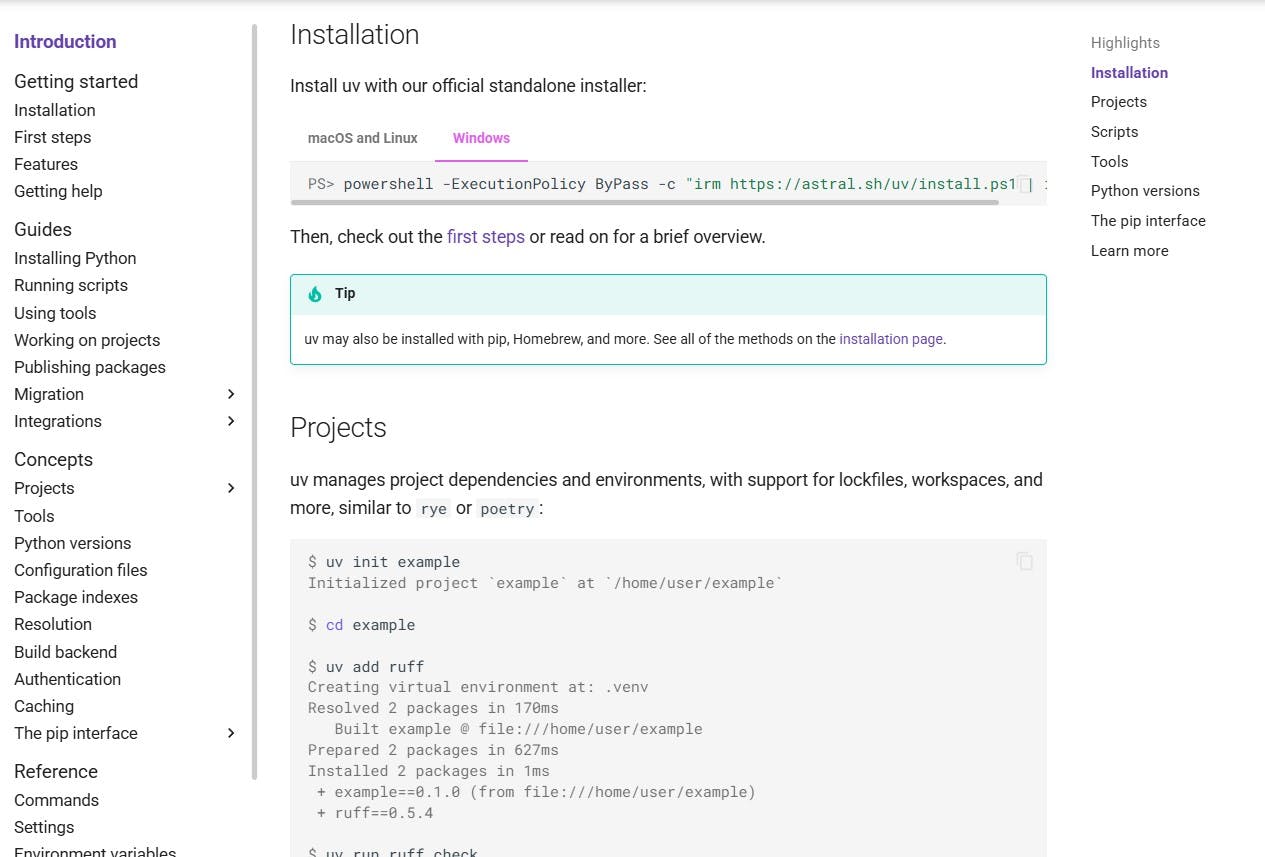Viewport: 1265px width, 857px height.
Task: Navigate to Commands reference page
Action: (56, 800)
